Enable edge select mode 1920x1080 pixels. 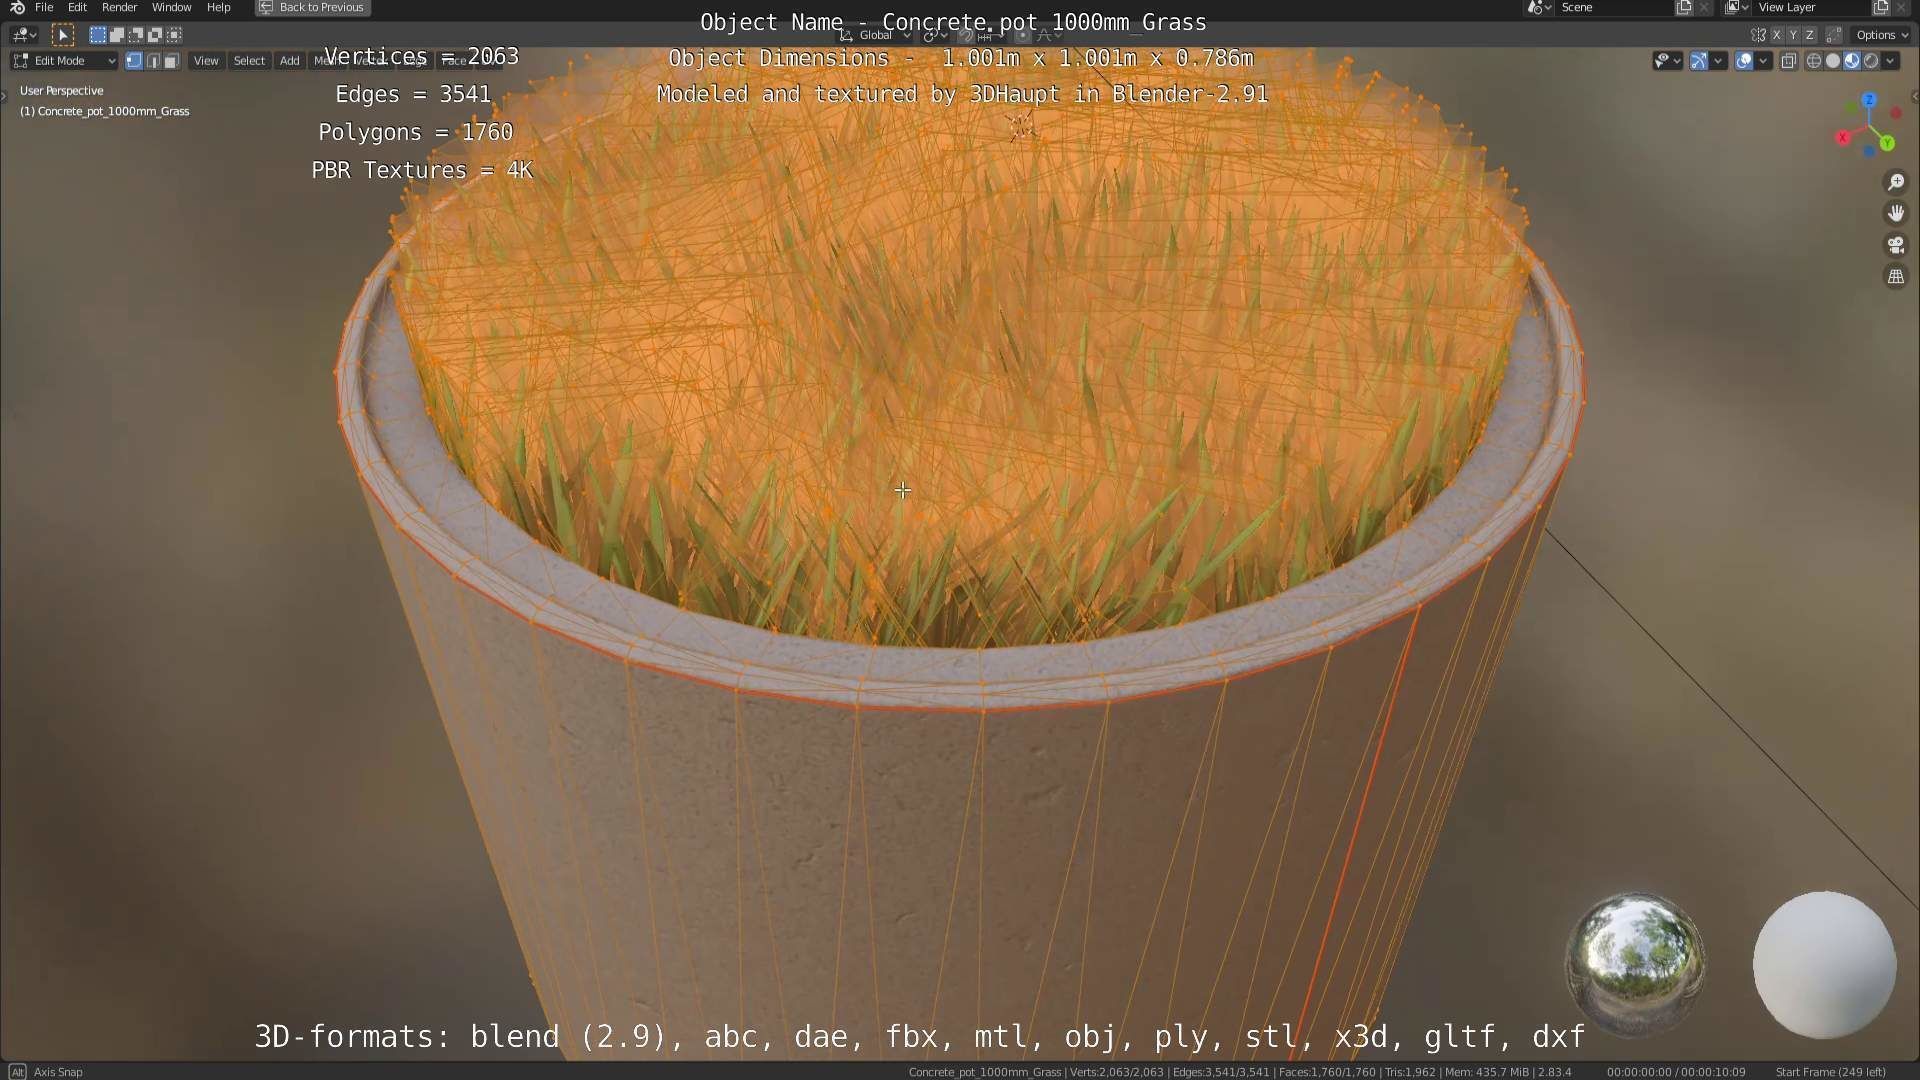[x=152, y=61]
